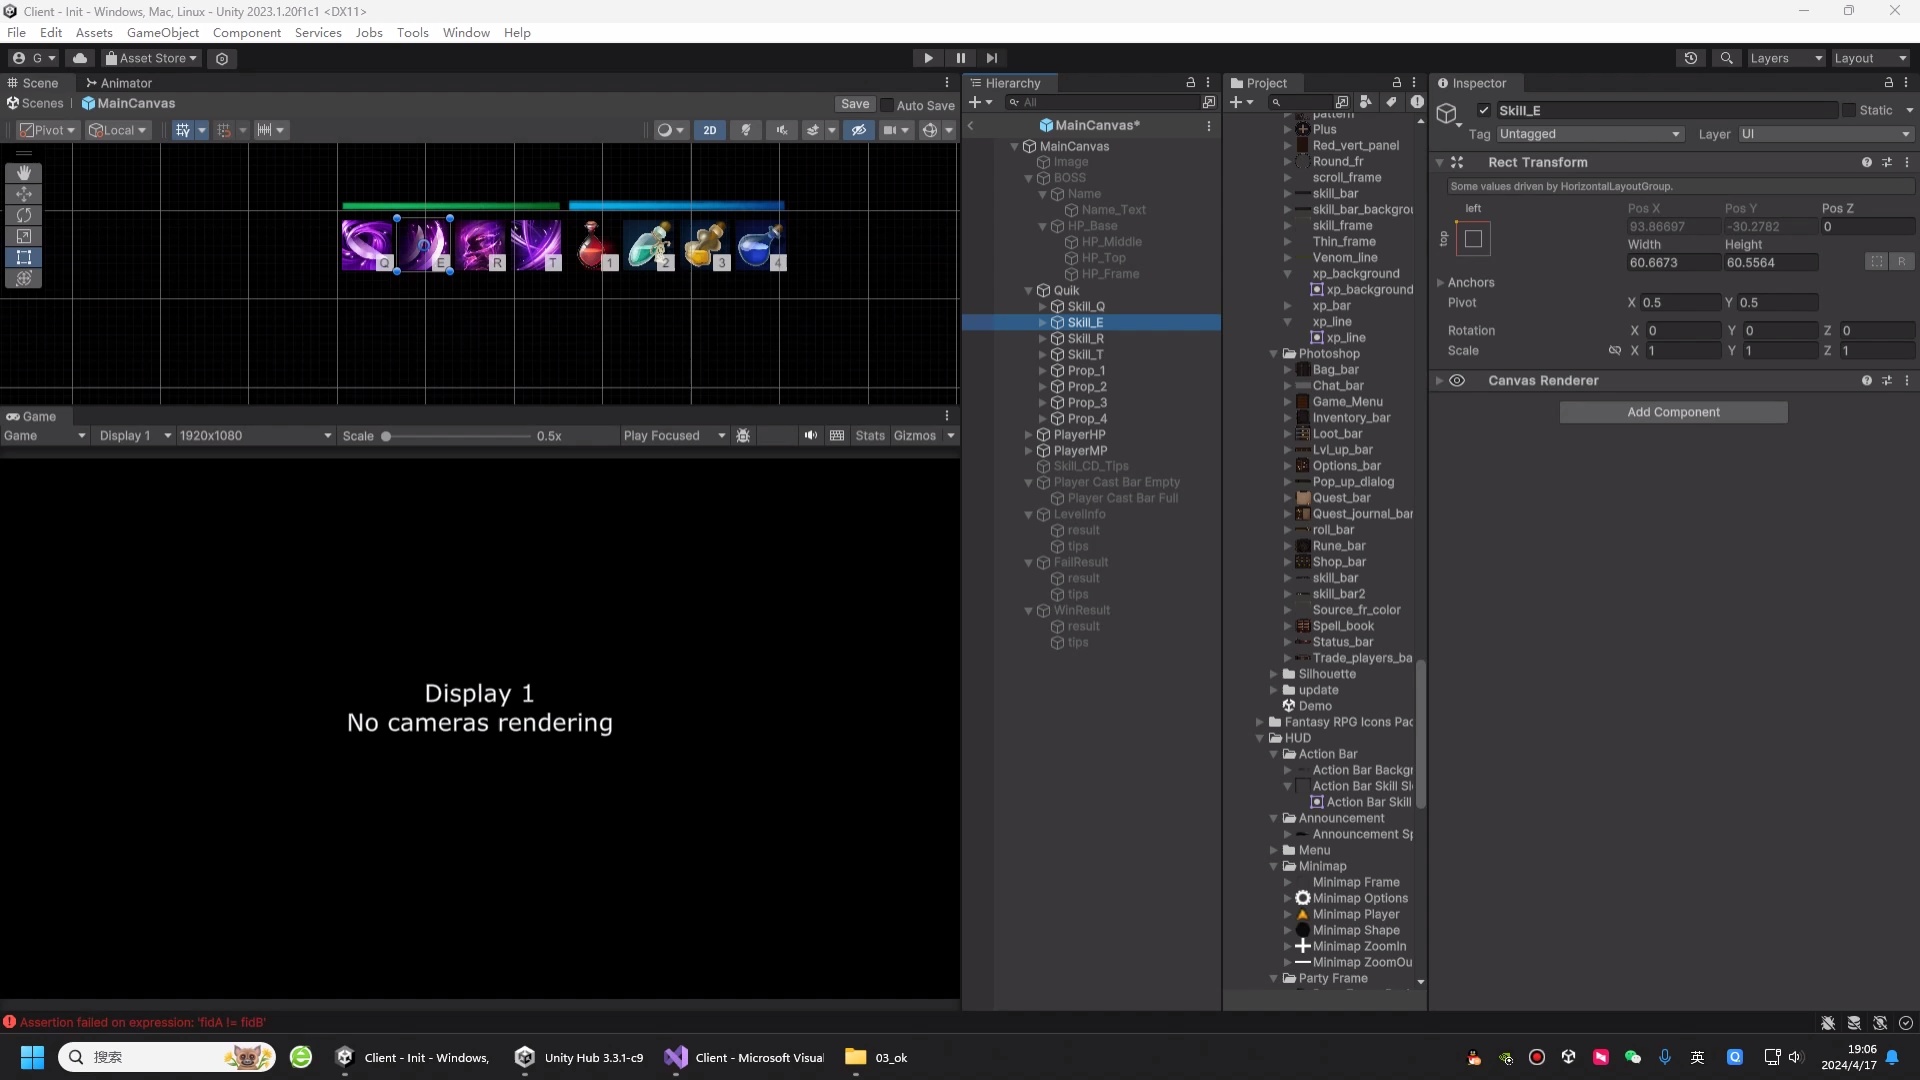Click the Save button above the Scene view

855,104
